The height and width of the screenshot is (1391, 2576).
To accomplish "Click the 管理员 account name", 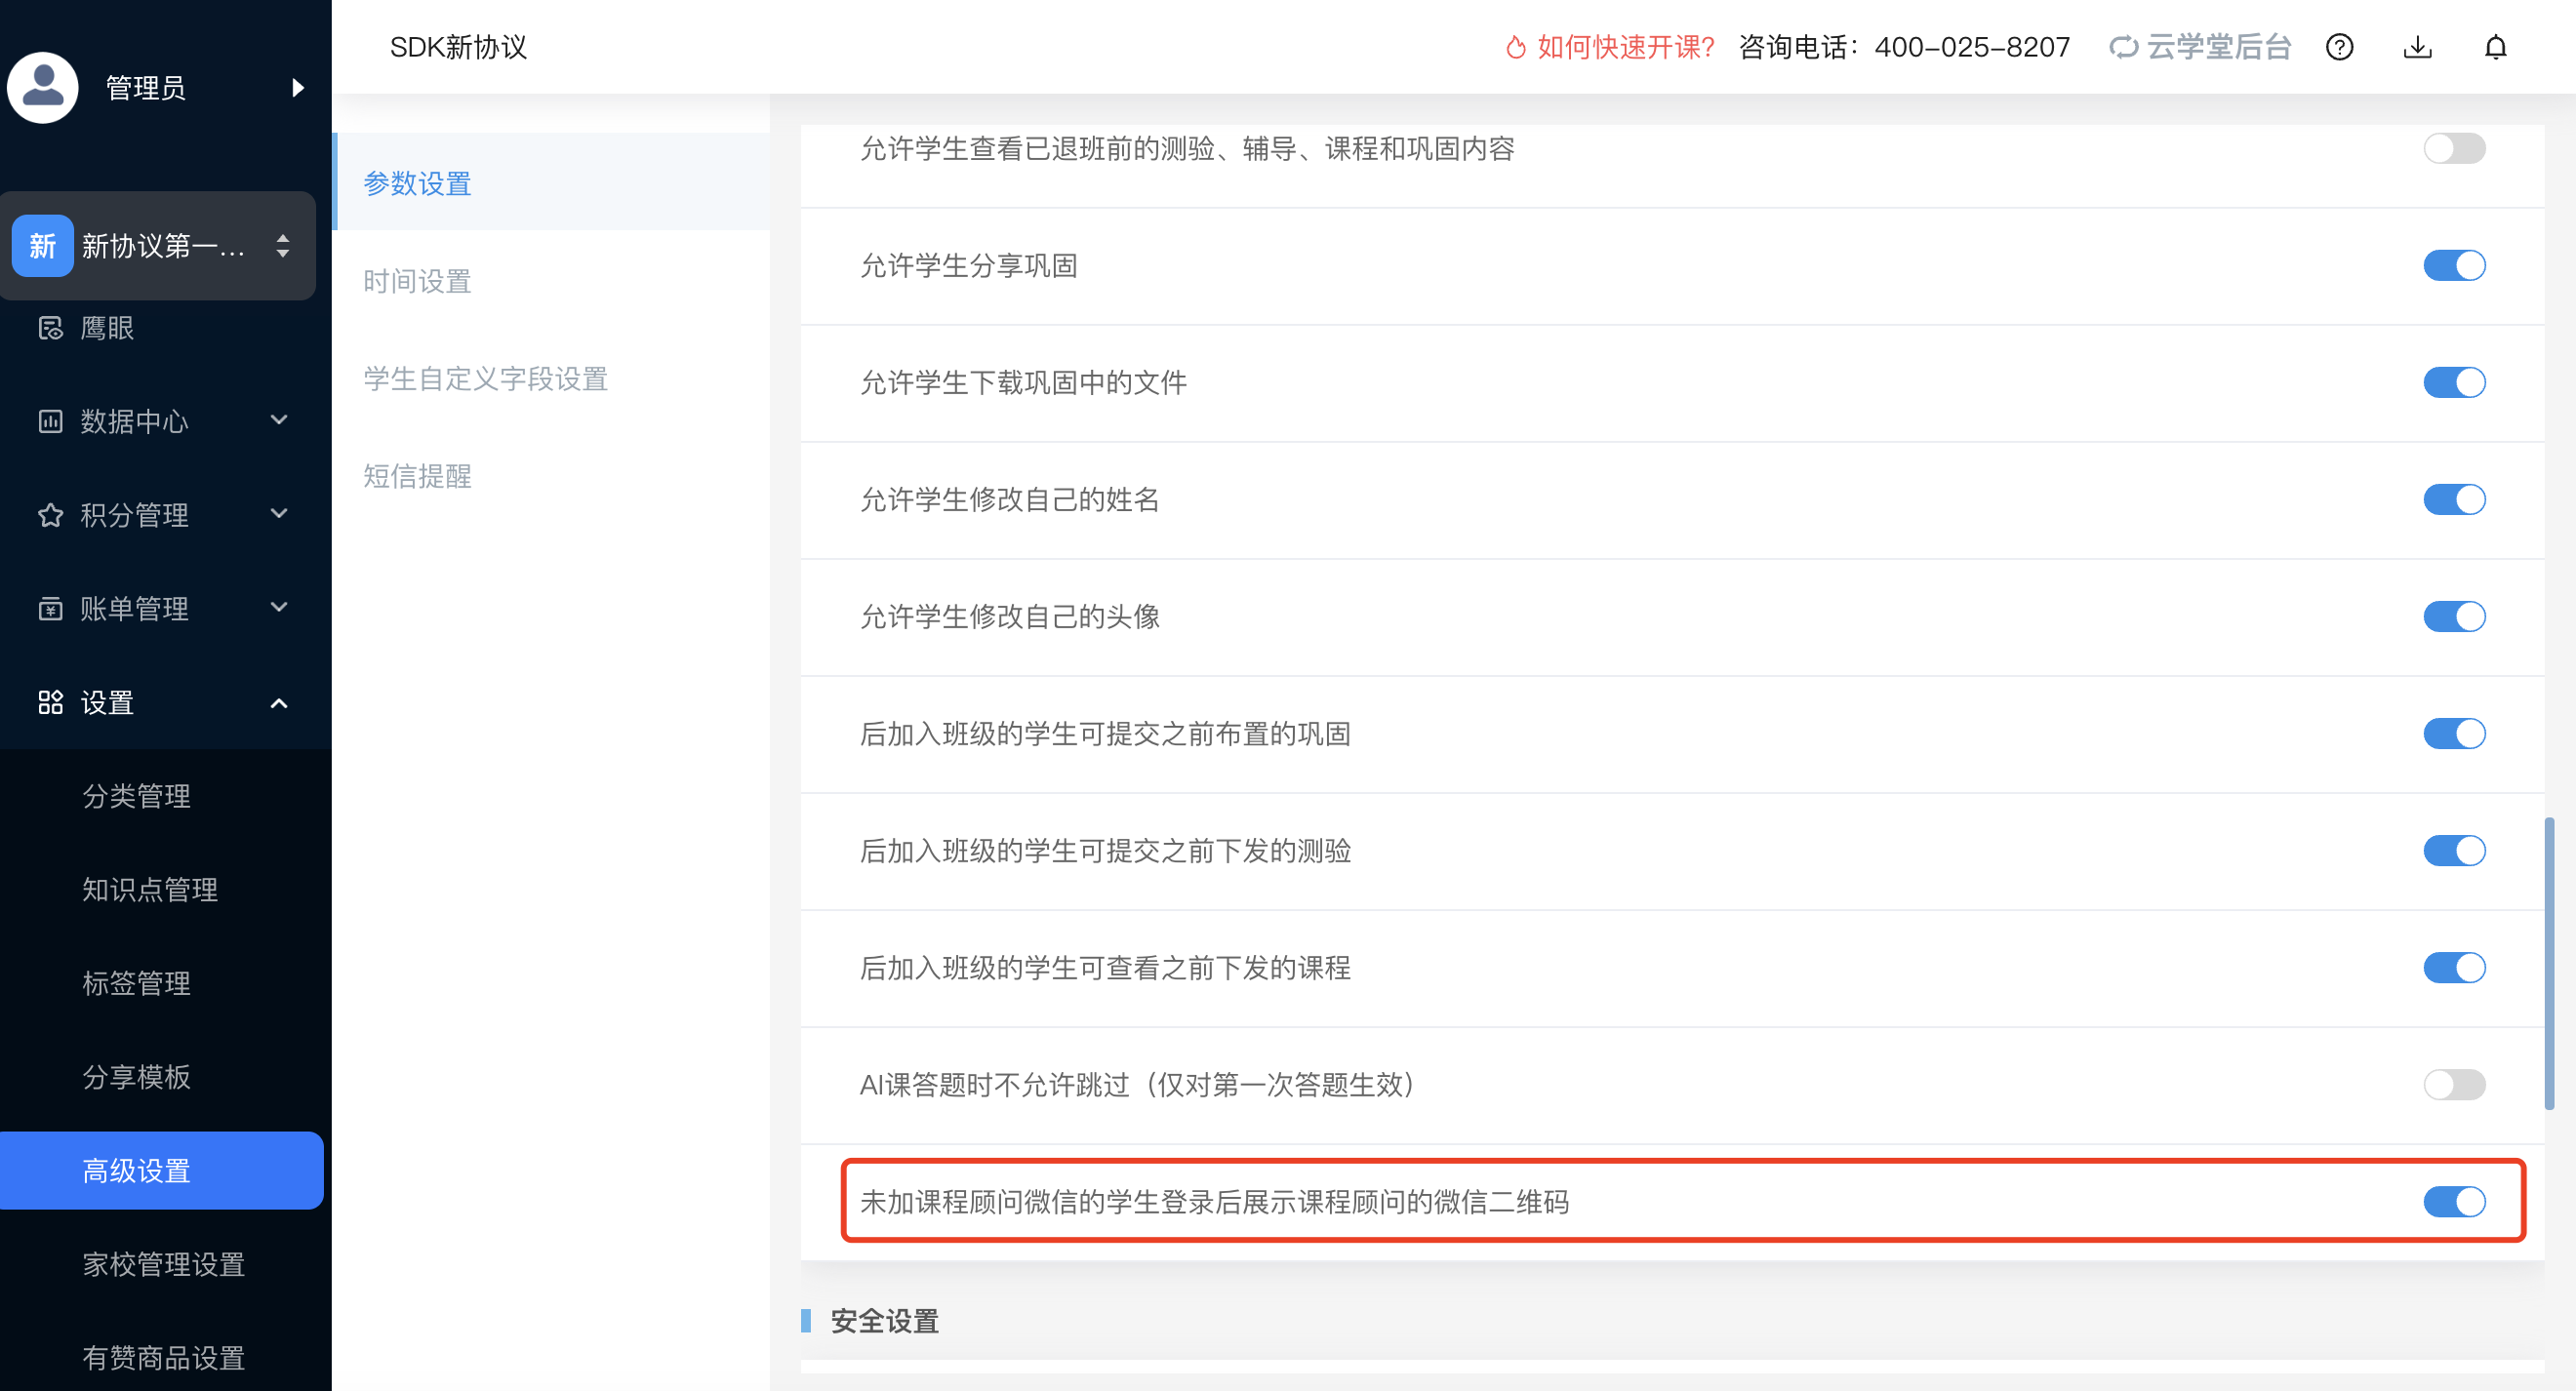I will [x=146, y=88].
